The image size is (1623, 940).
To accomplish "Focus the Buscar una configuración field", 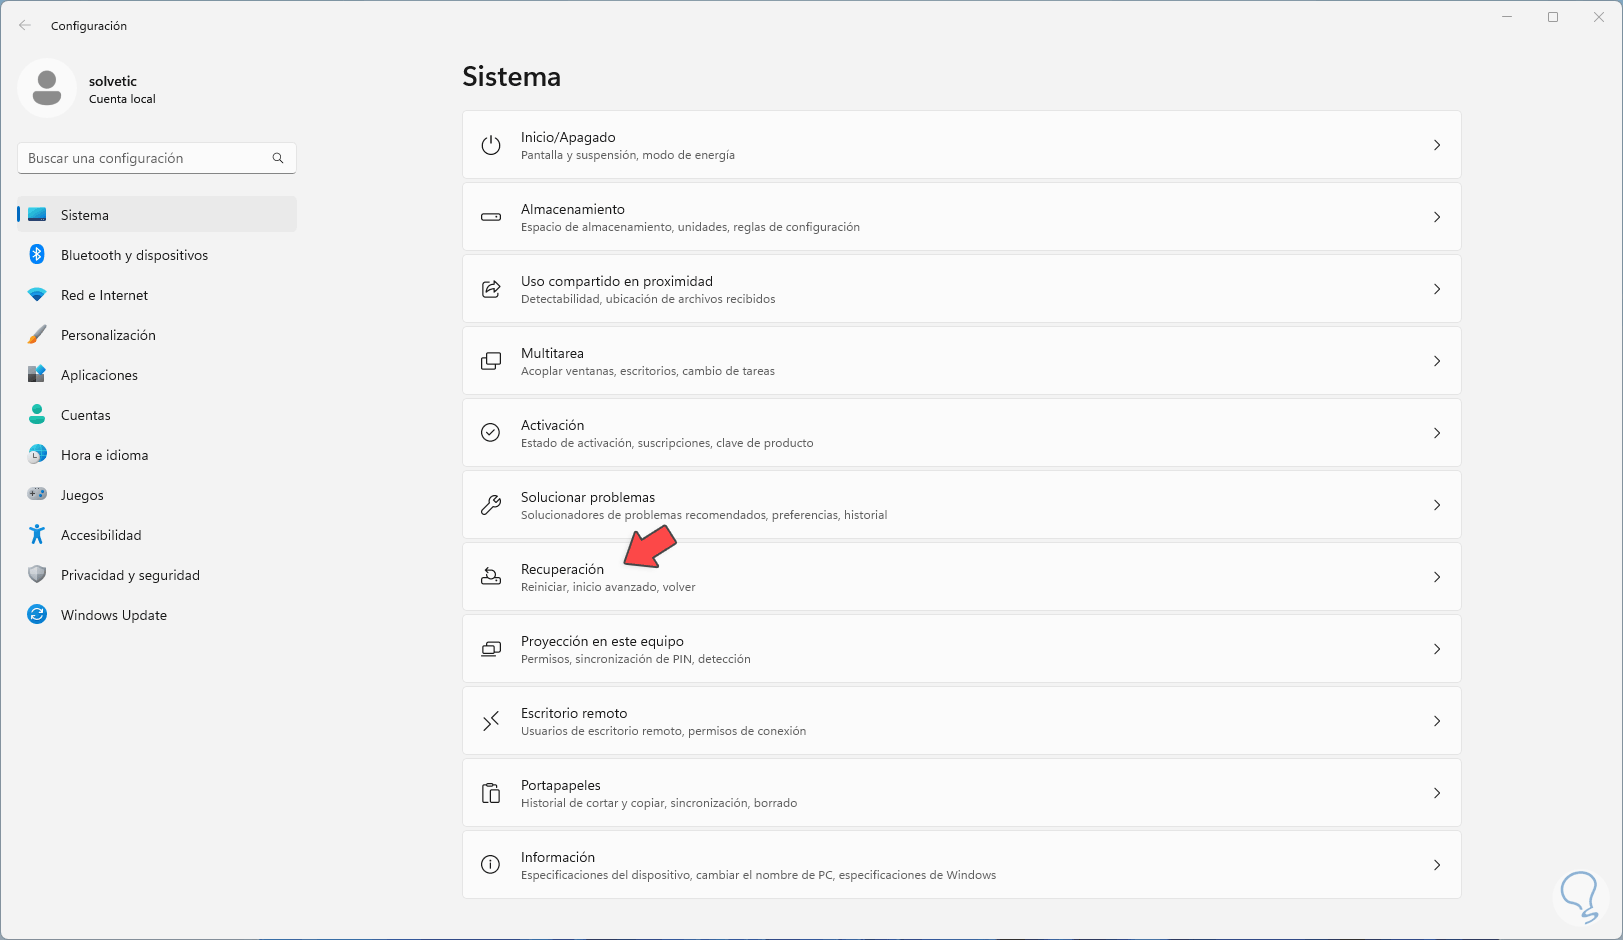I will pyautogui.click(x=145, y=158).
